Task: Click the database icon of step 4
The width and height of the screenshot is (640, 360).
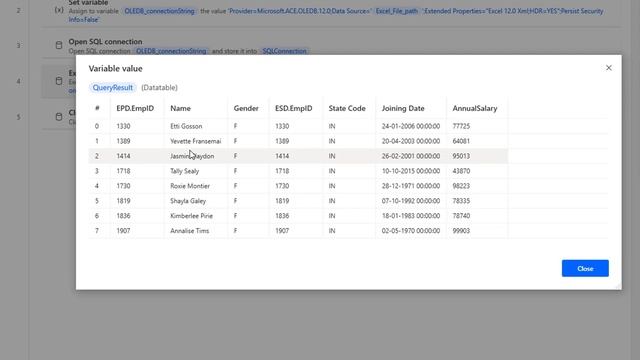Action: [x=59, y=81]
